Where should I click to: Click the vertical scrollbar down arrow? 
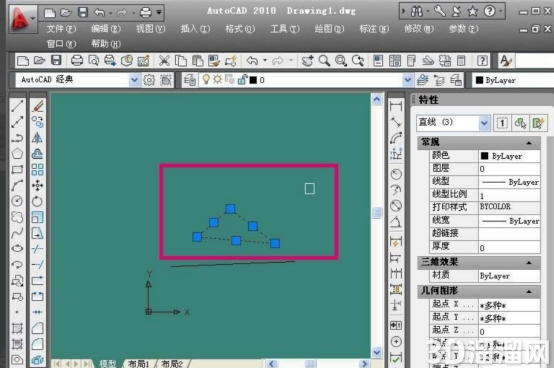point(377,352)
